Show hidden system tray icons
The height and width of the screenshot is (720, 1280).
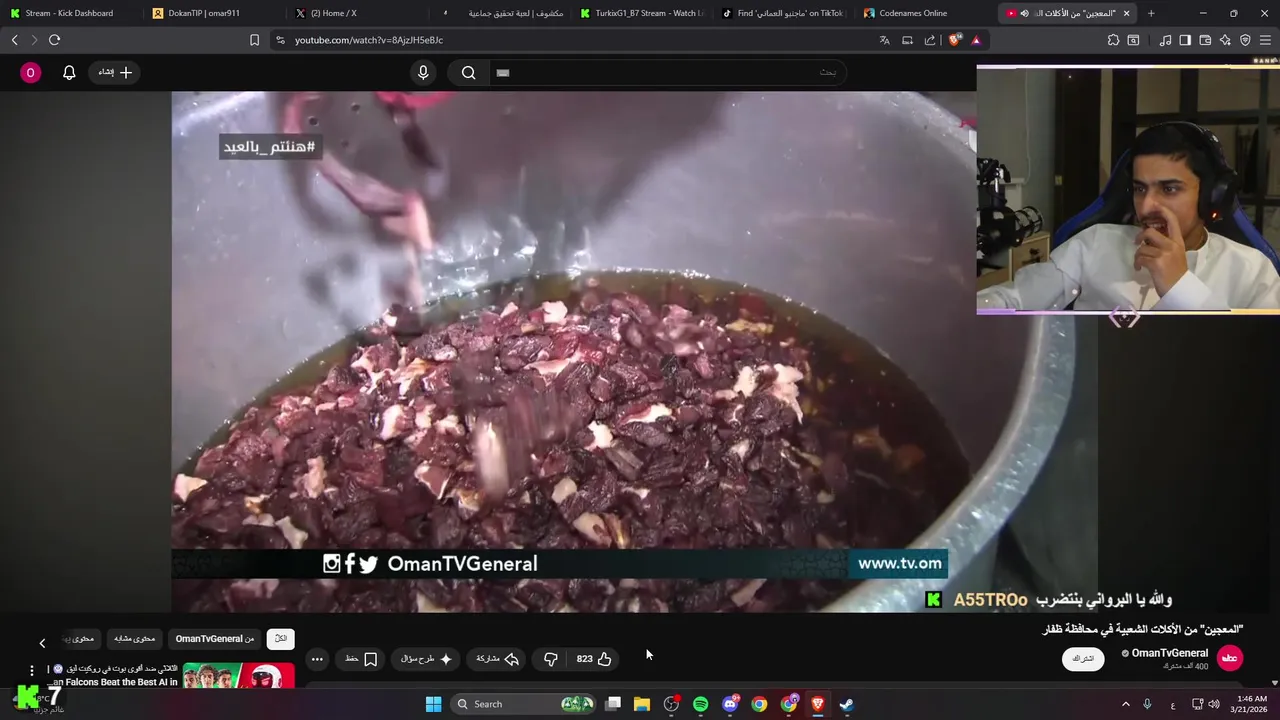1125,704
